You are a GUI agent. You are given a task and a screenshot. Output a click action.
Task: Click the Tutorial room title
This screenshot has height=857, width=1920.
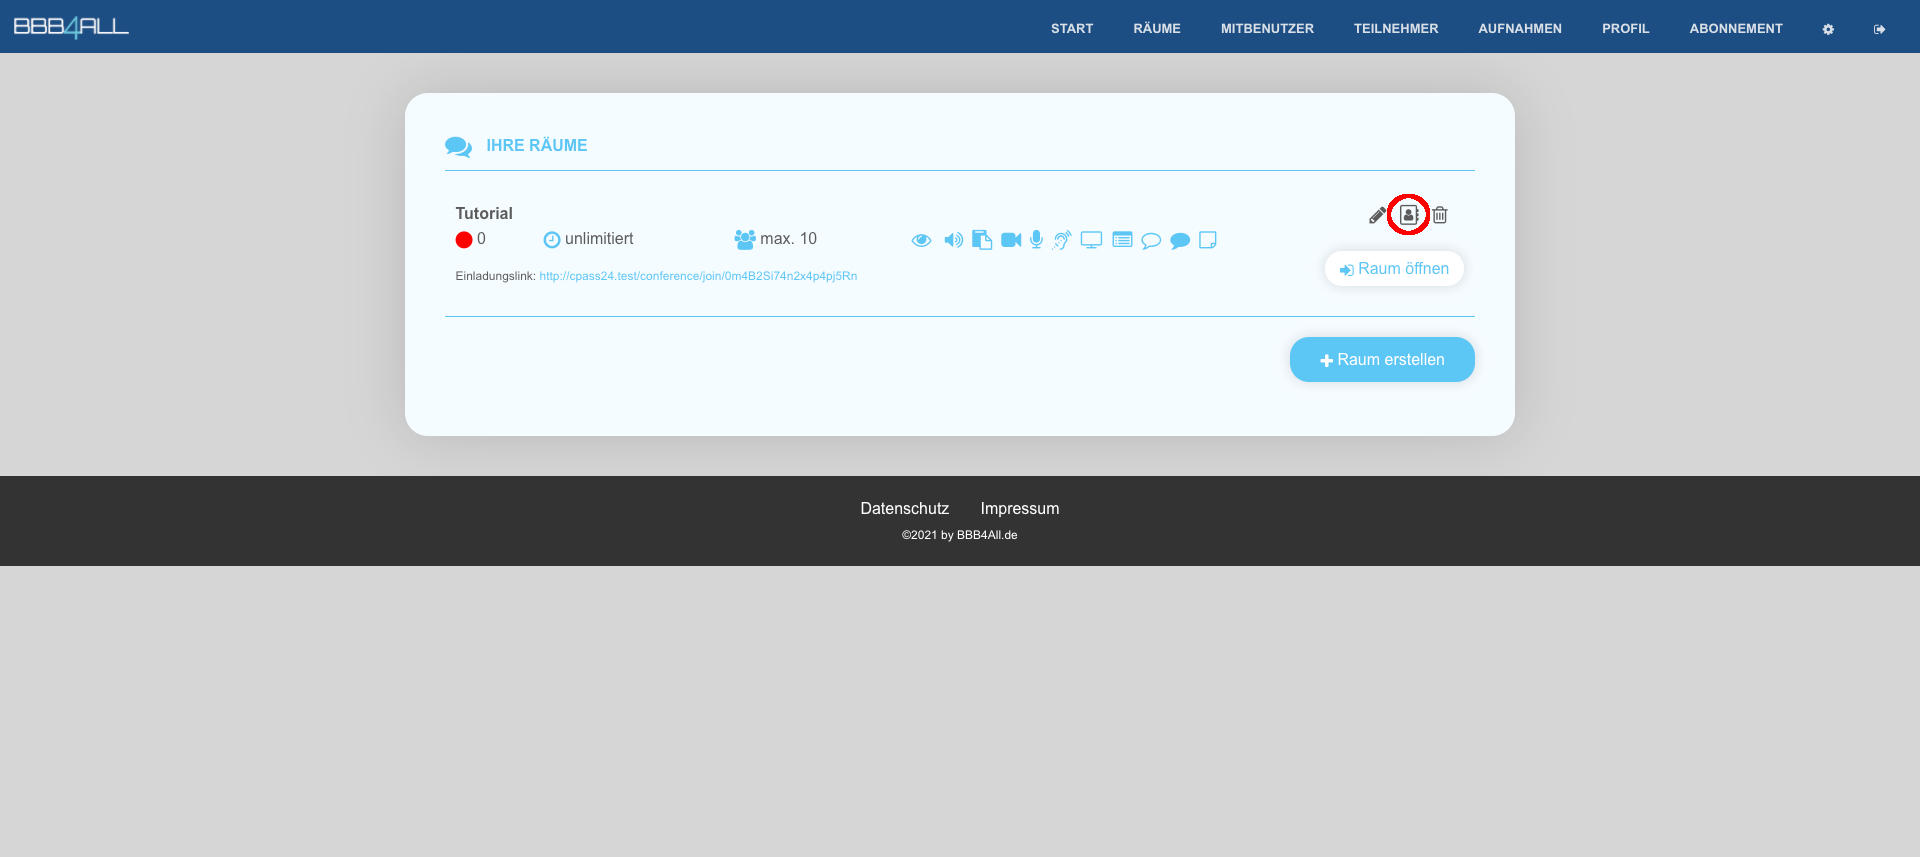[484, 213]
